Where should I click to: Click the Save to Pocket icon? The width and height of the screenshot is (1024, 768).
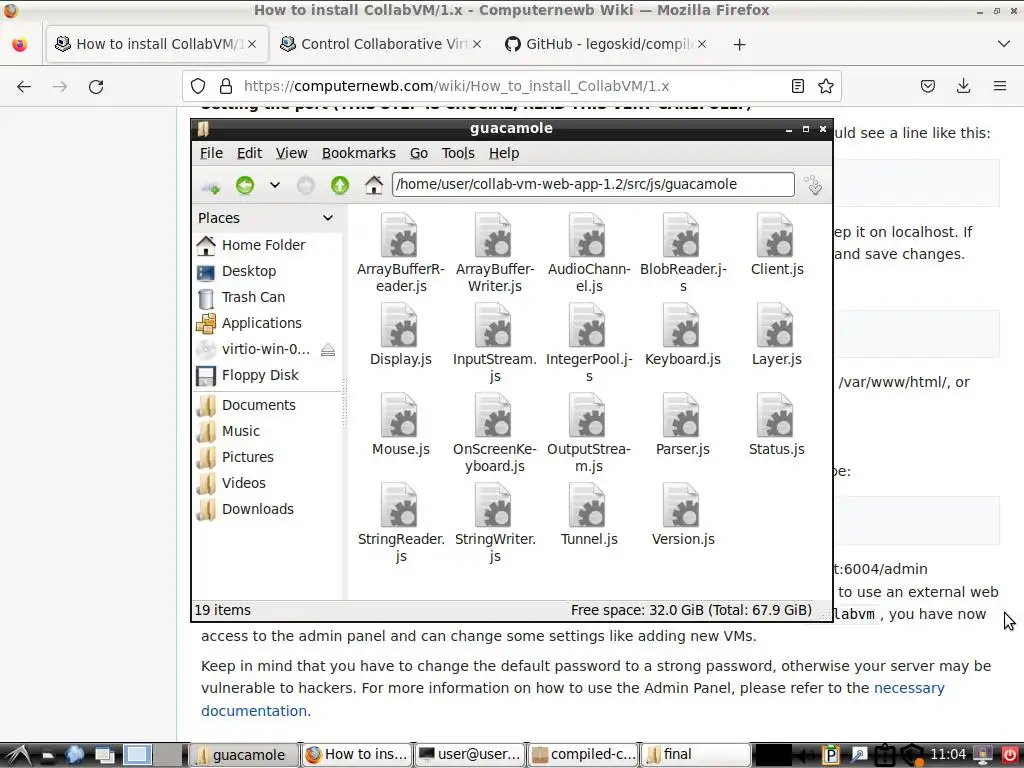(928, 86)
